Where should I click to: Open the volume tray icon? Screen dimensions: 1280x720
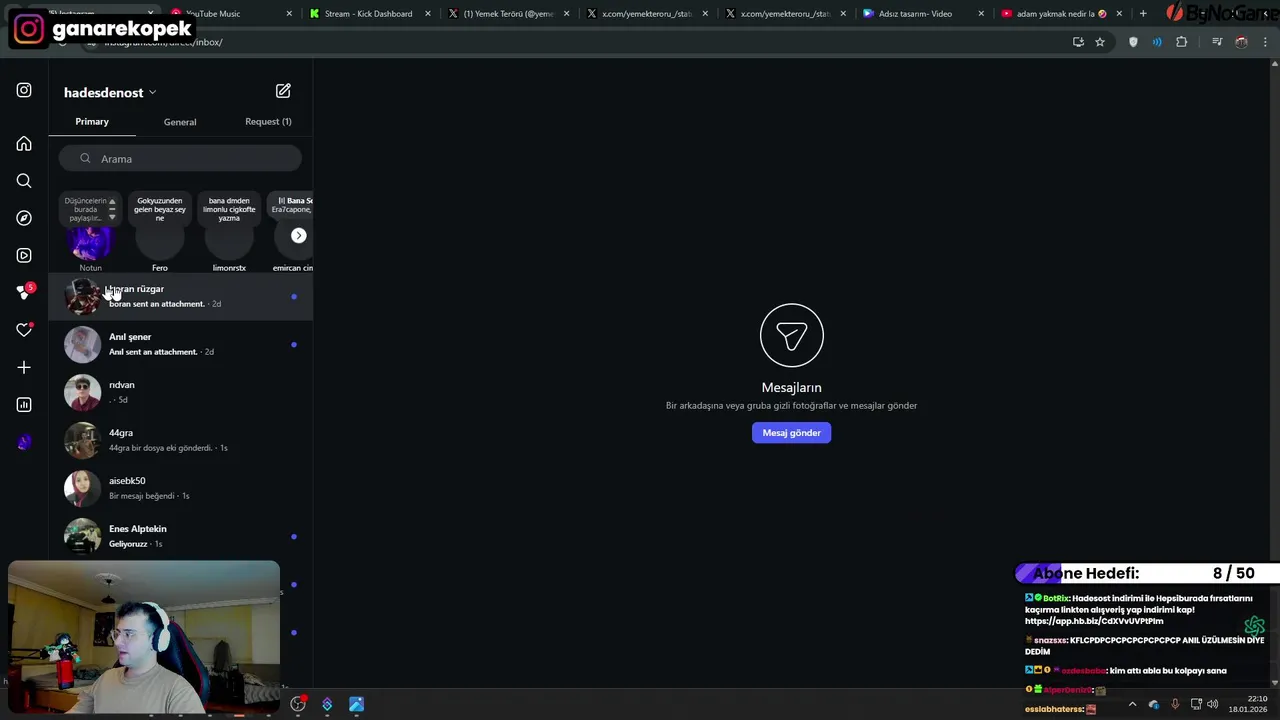click(x=1213, y=704)
